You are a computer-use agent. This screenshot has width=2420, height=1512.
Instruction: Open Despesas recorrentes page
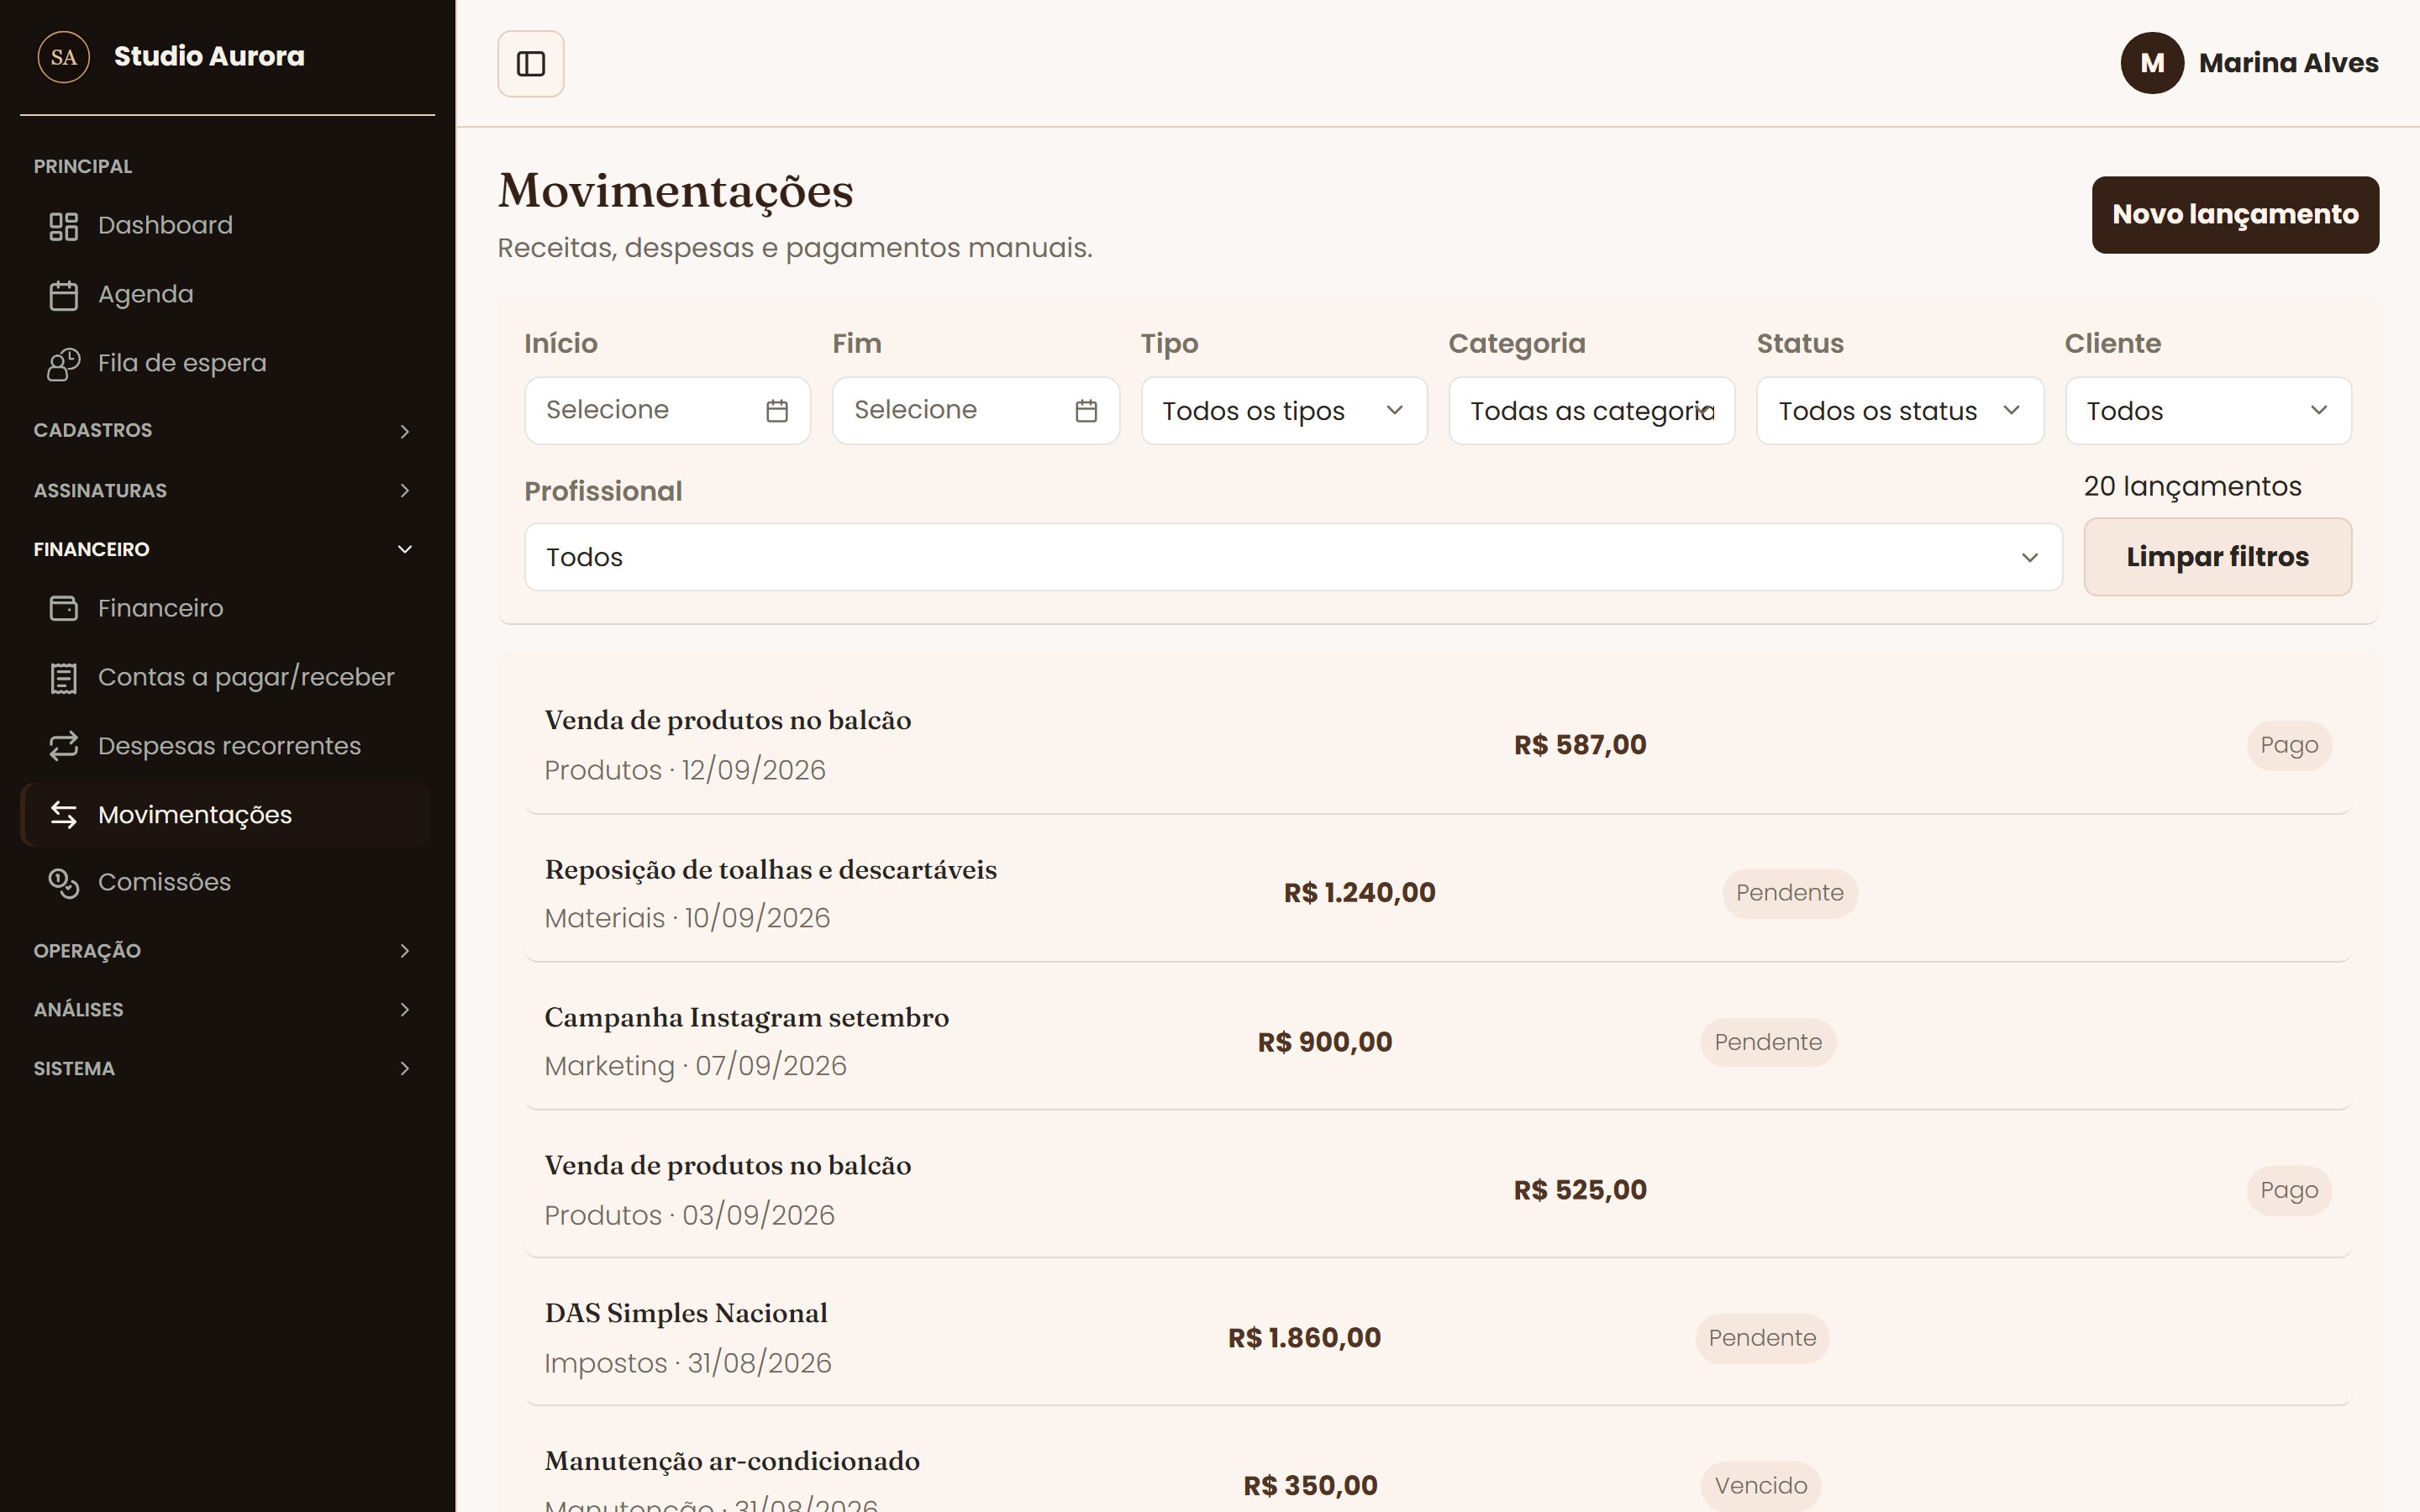click(x=225, y=746)
